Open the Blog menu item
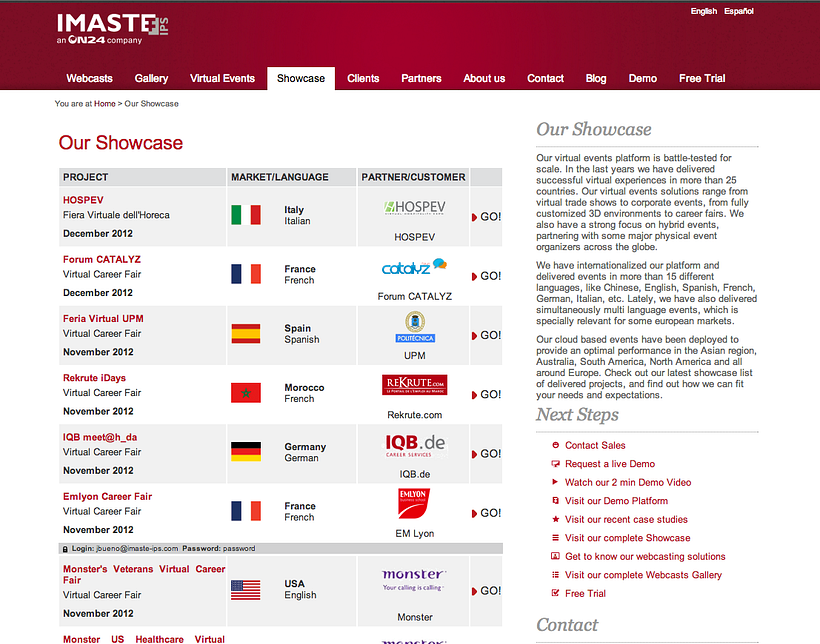The width and height of the screenshot is (820, 644). (x=596, y=78)
